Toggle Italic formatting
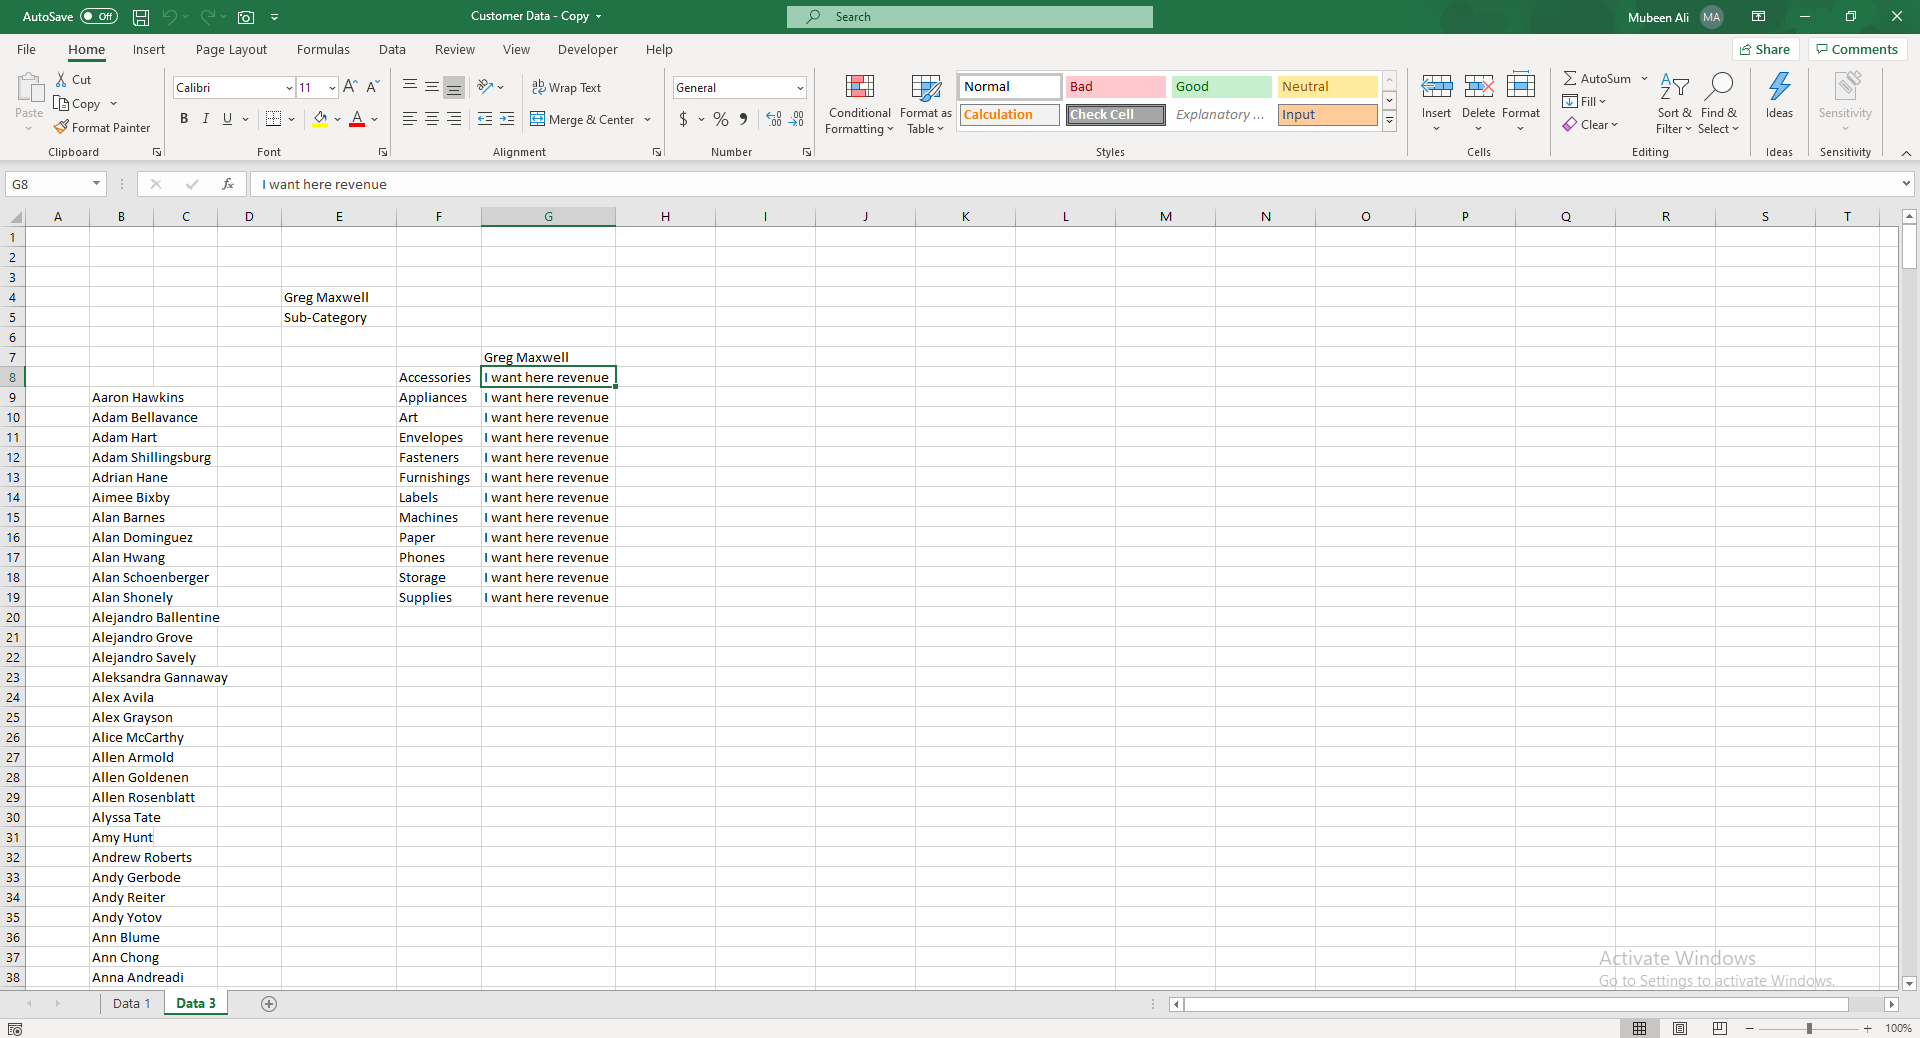This screenshot has width=1920, height=1038. pyautogui.click(x=206, y=119)
